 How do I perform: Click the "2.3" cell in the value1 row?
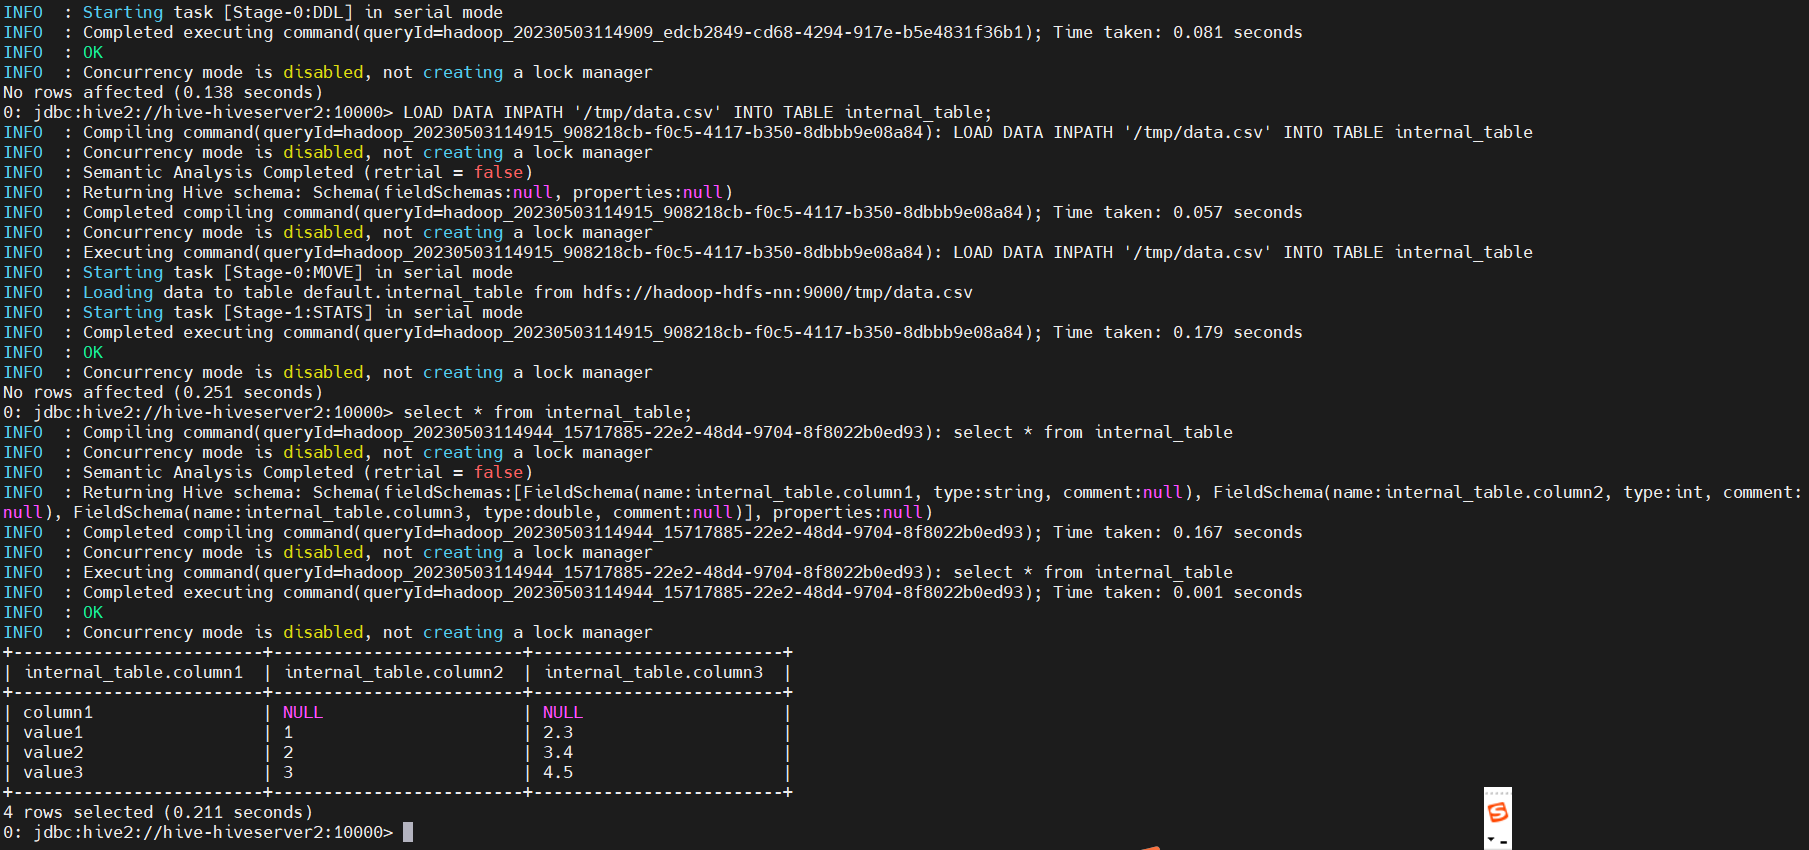(x=558, y=732)
